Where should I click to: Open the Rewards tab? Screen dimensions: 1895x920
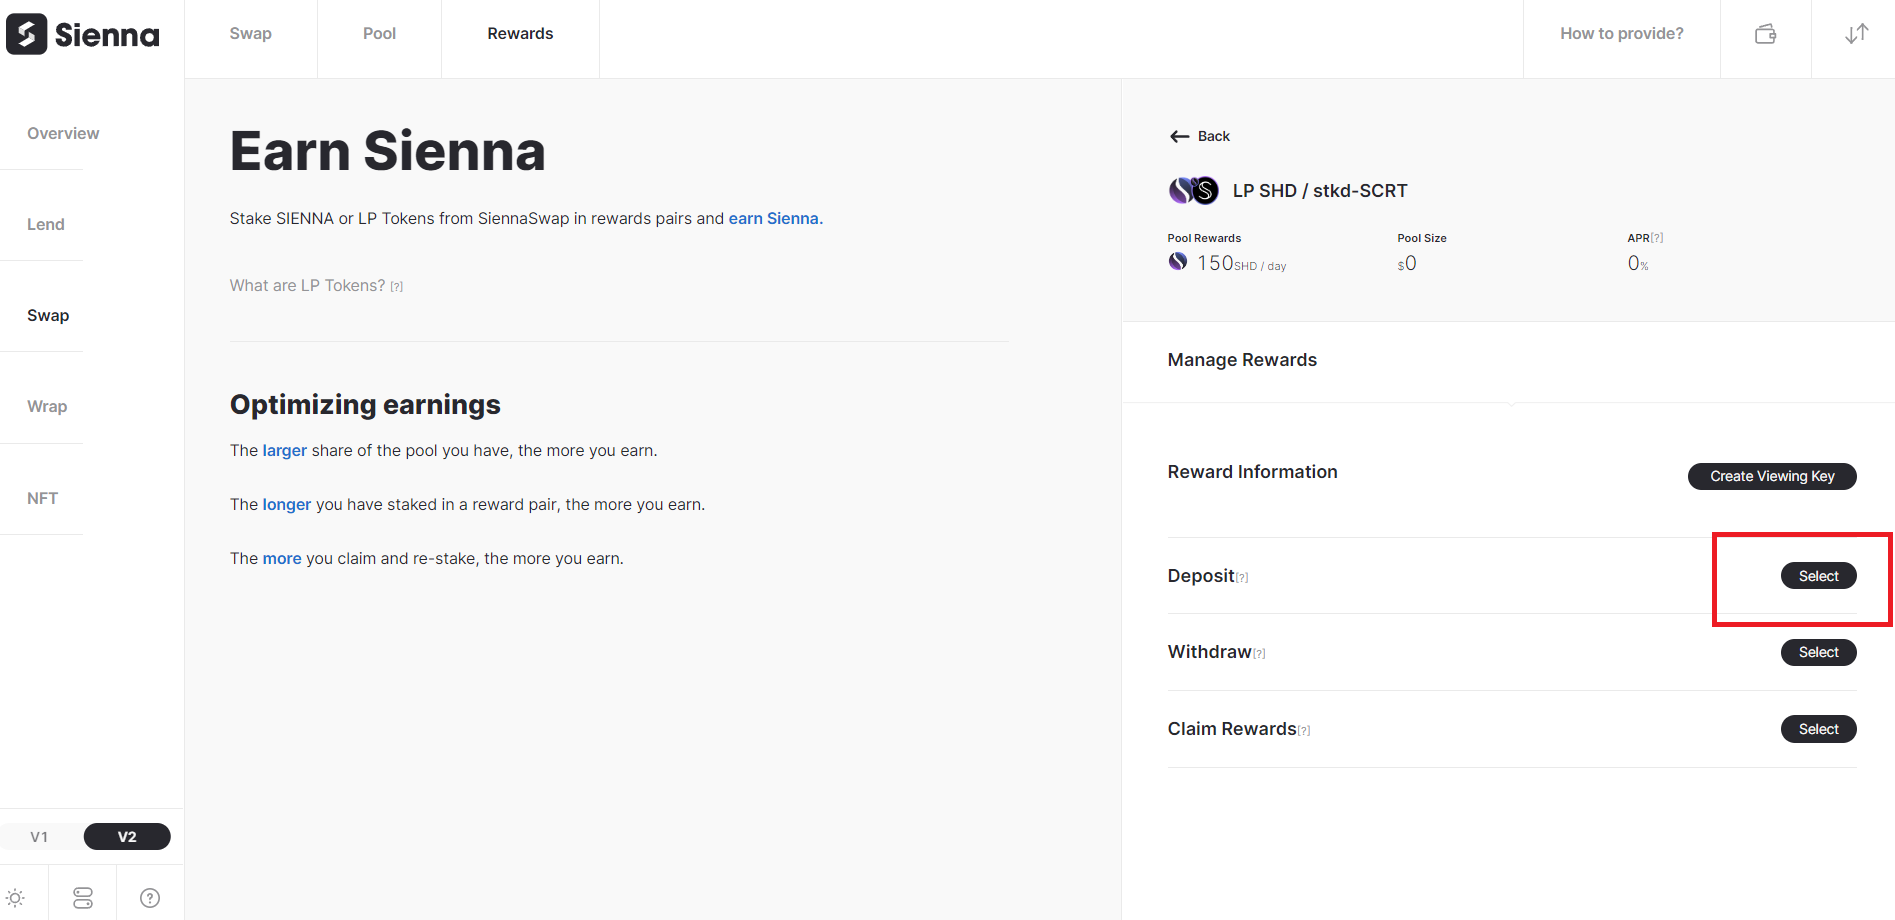coord(520,34)
